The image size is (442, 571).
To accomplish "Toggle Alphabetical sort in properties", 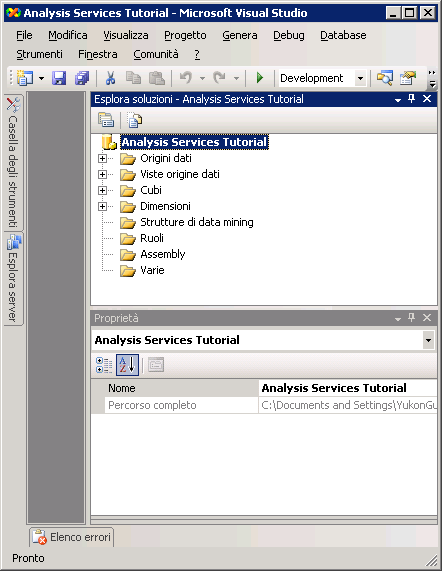I will click(x=127, y=365).
